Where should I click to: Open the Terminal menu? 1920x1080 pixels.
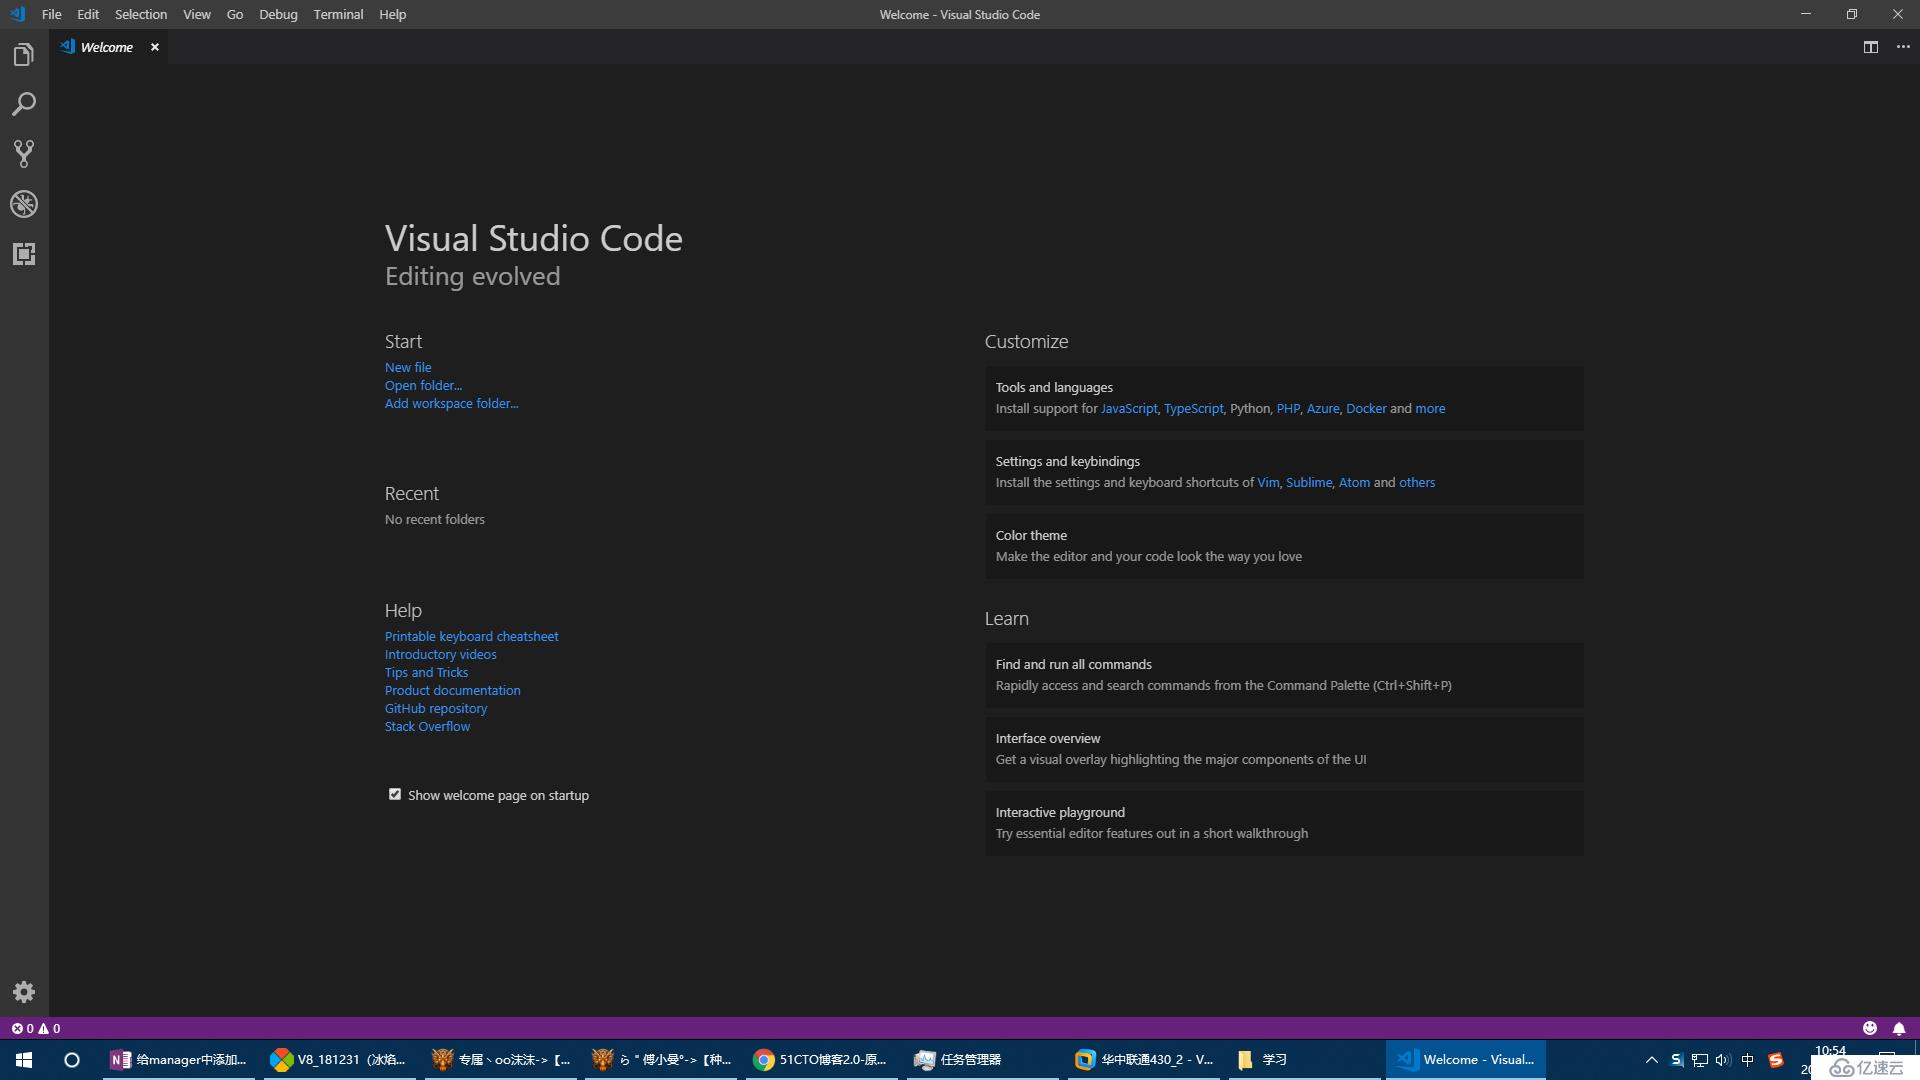[338, 14]
